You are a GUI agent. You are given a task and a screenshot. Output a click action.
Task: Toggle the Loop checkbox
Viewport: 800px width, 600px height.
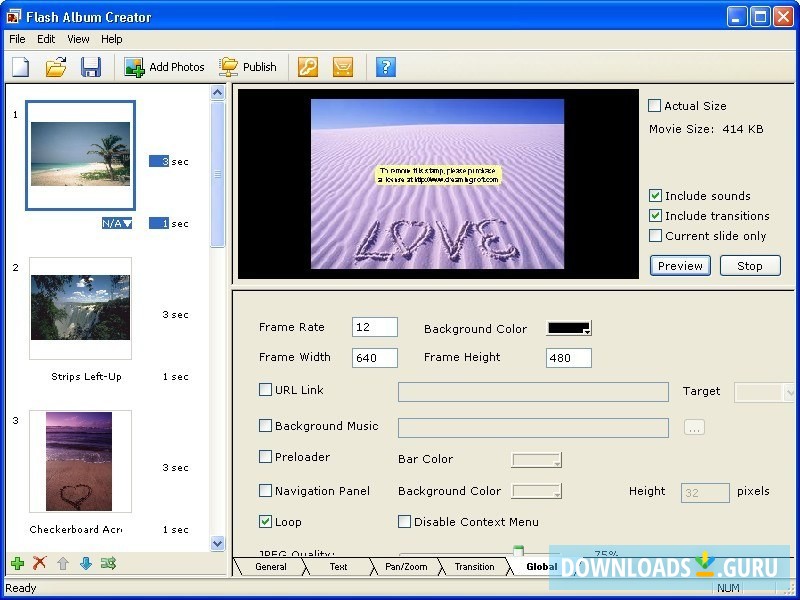(x=266, y=521)
